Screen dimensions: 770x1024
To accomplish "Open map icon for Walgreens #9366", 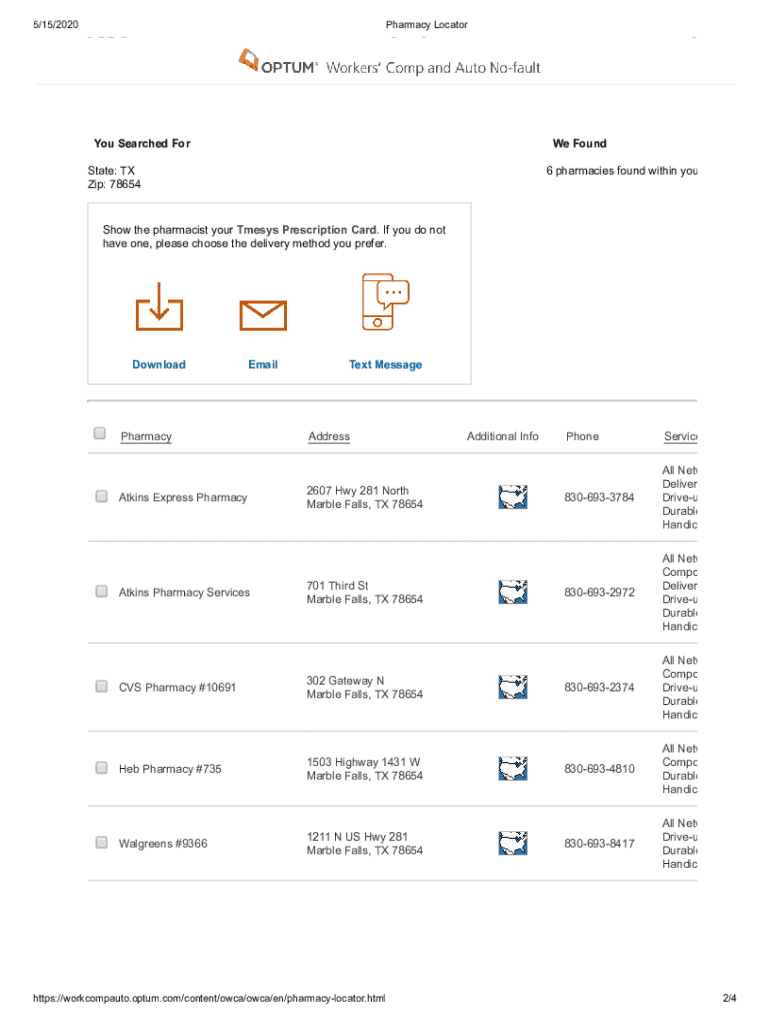I will point(512,843).
